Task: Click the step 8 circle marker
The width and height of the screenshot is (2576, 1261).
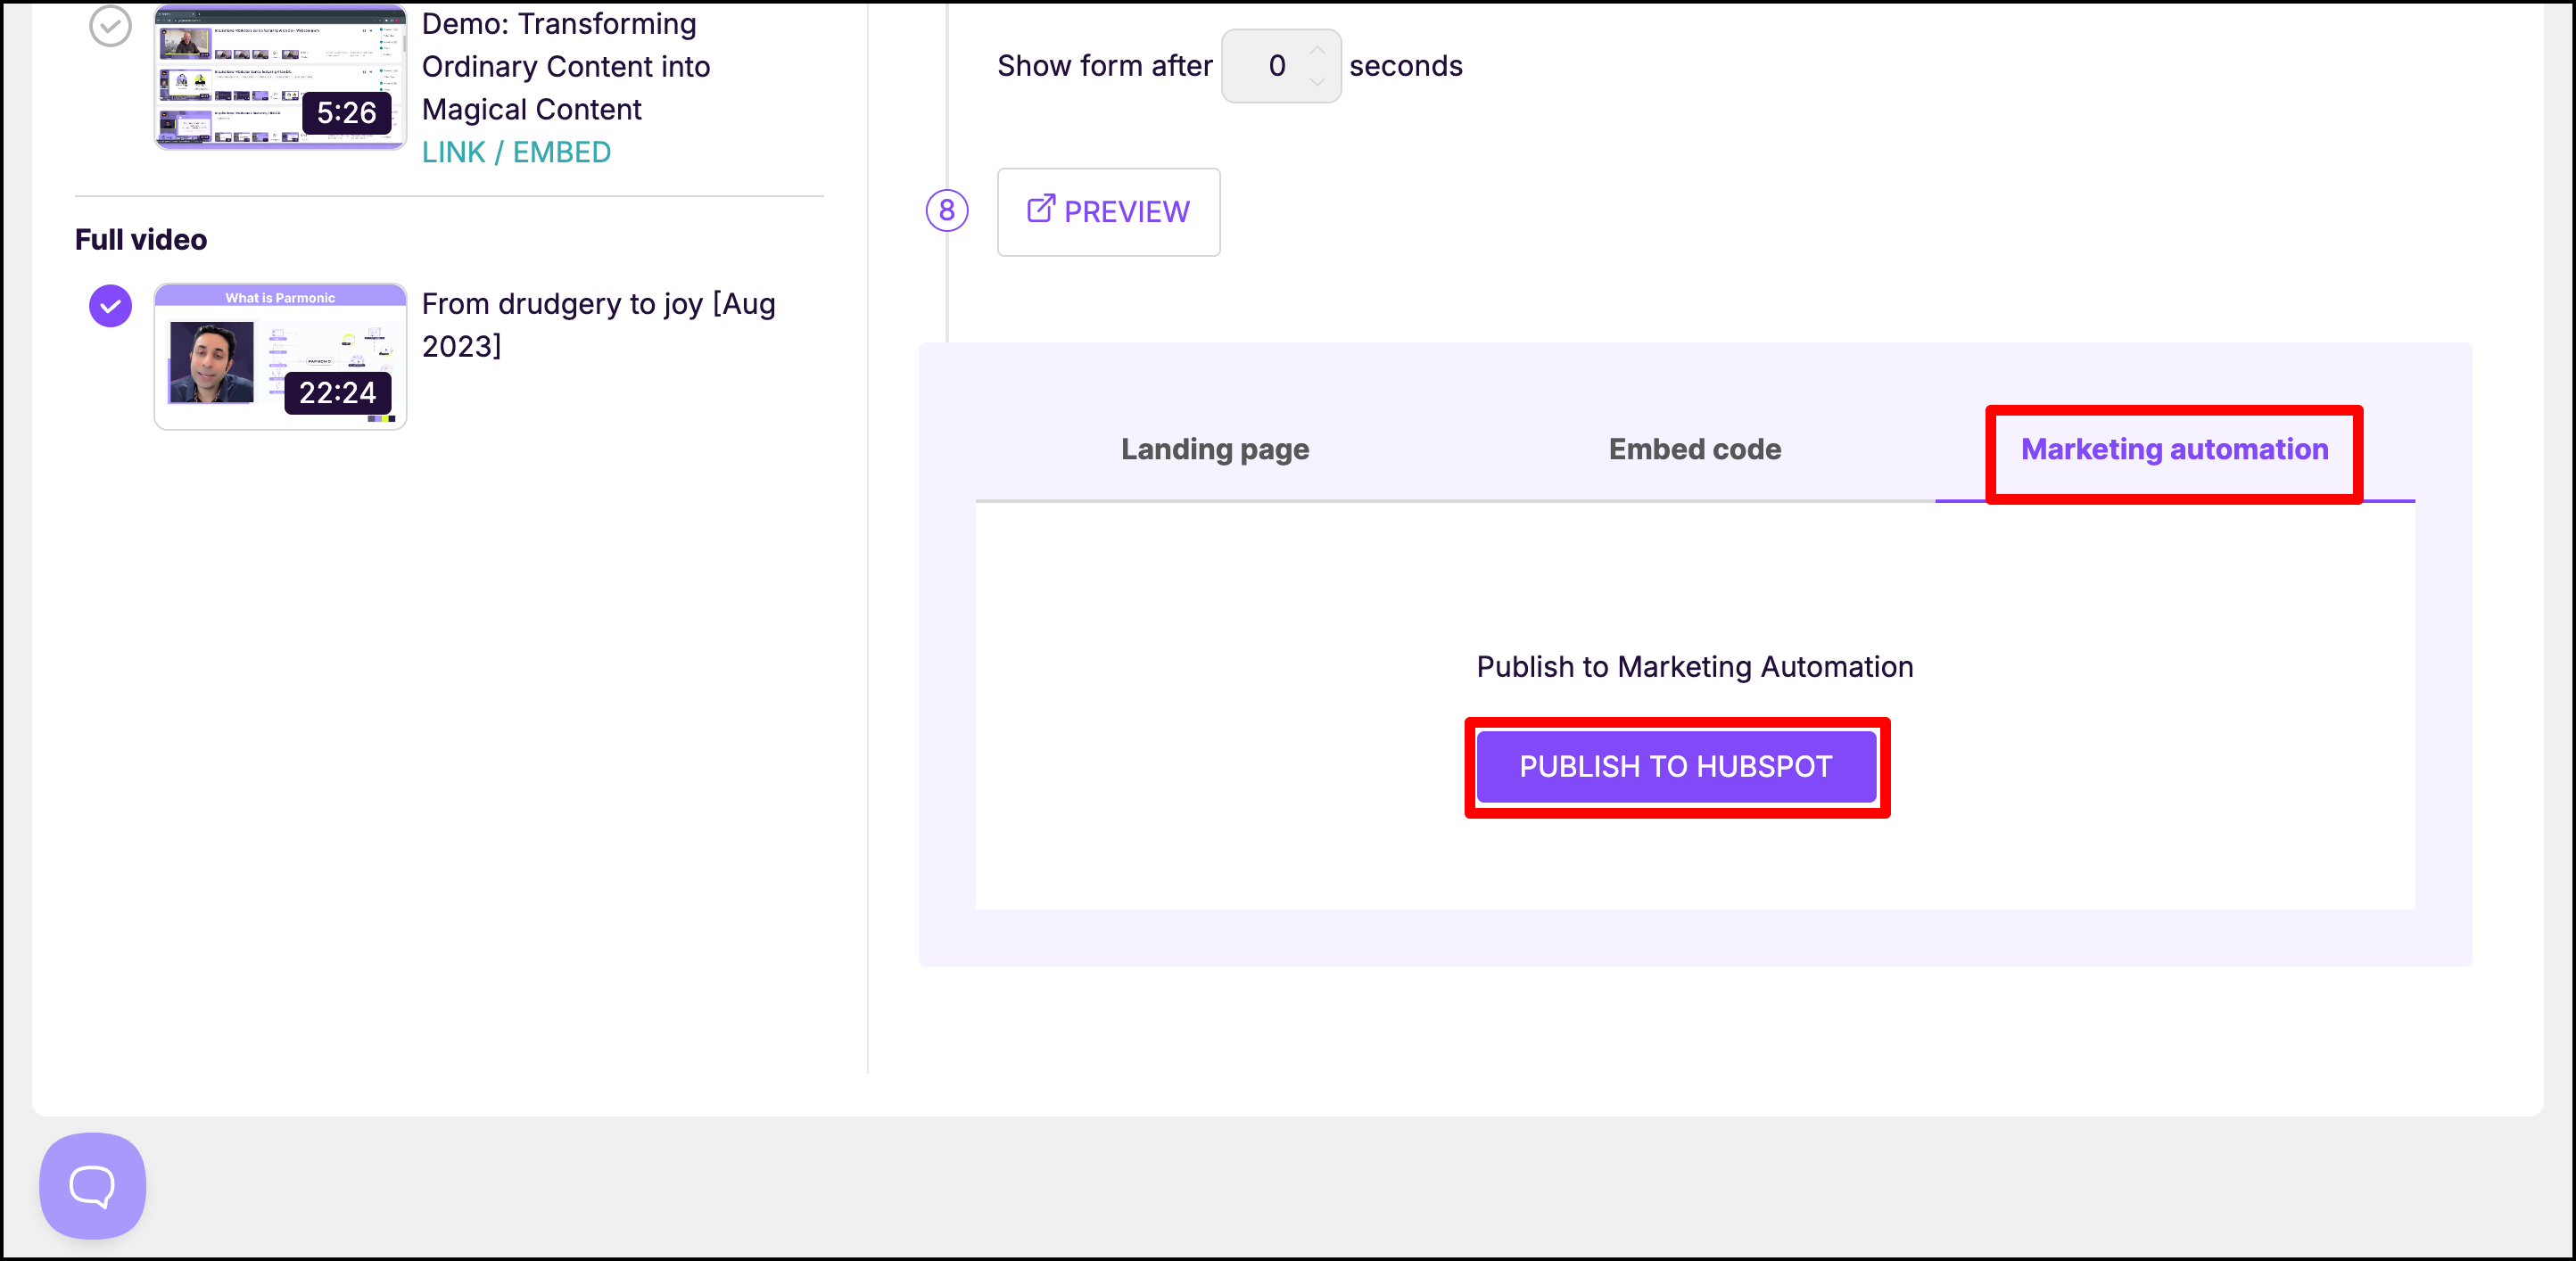Action: click(x=946, y=211)
